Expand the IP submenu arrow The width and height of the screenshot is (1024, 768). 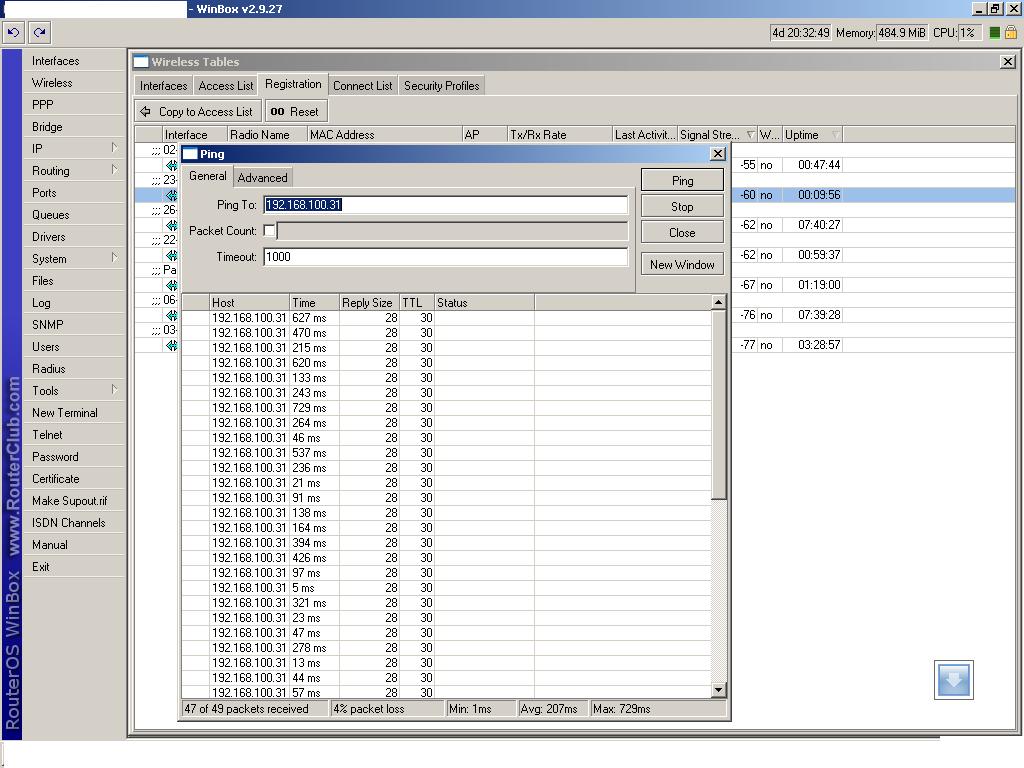click(x=114, y=148)
